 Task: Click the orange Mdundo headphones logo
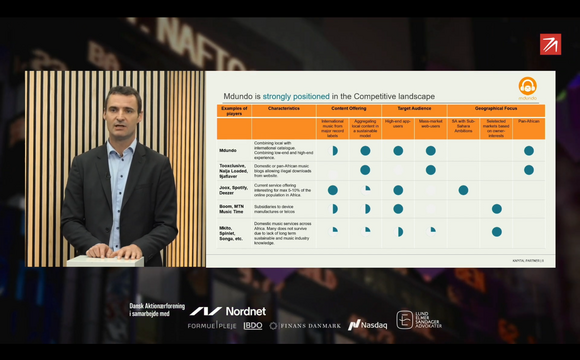click(527, 88)
